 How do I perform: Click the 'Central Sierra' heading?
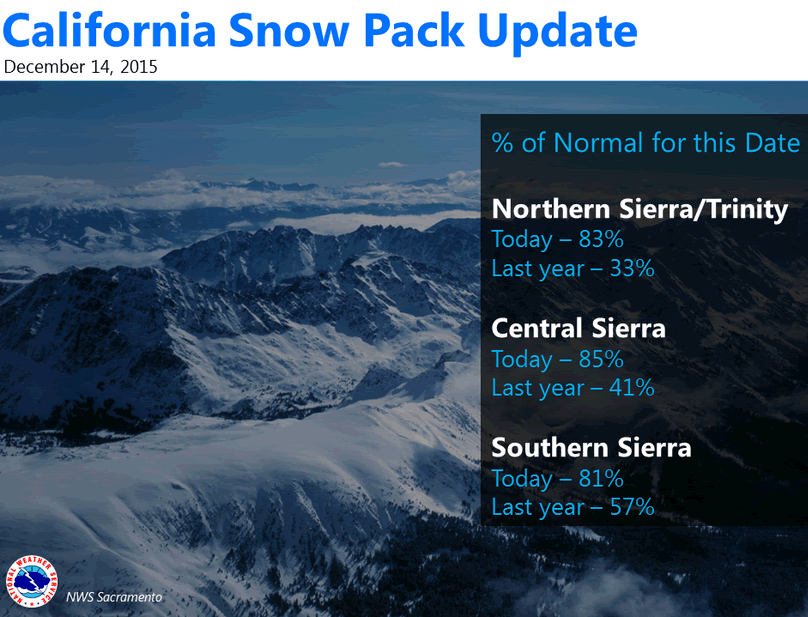pyautogui.click(x=578, y=329)
